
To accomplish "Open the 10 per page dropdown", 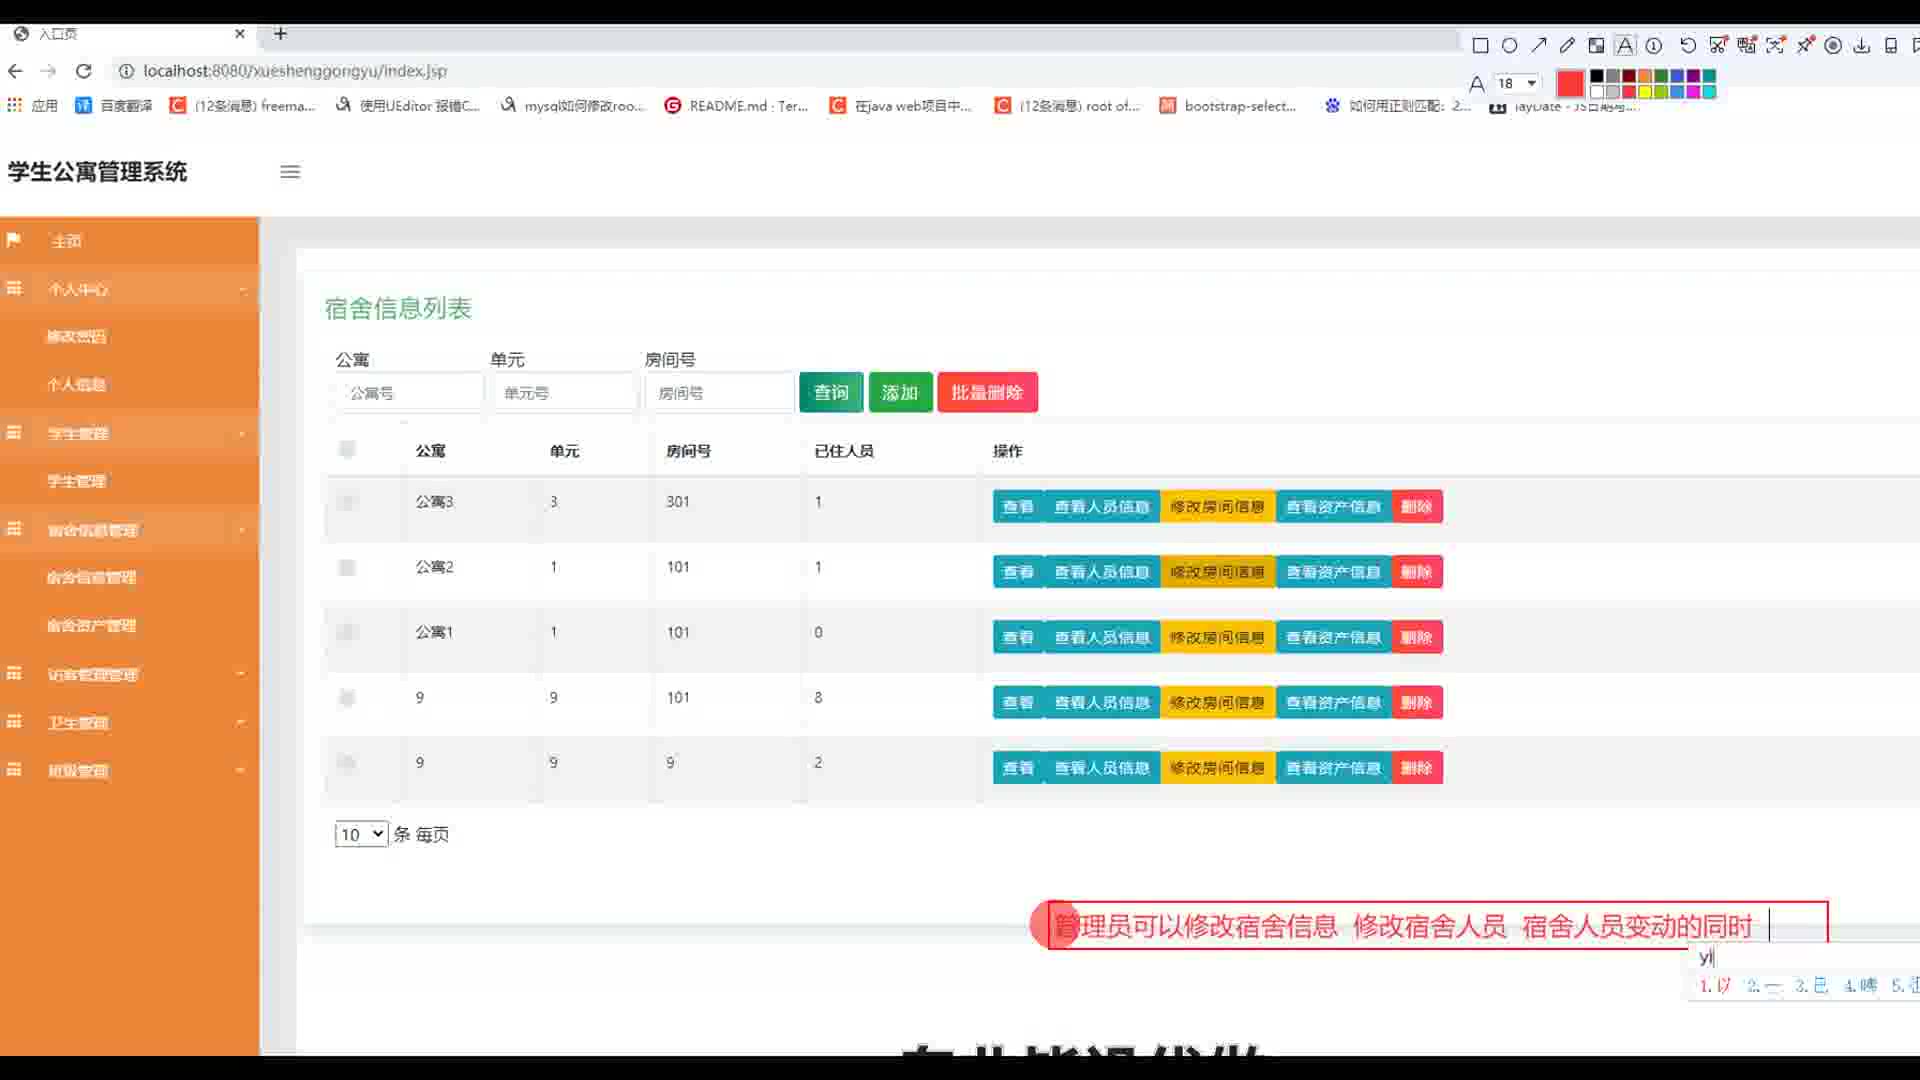I will pos(361,834).
